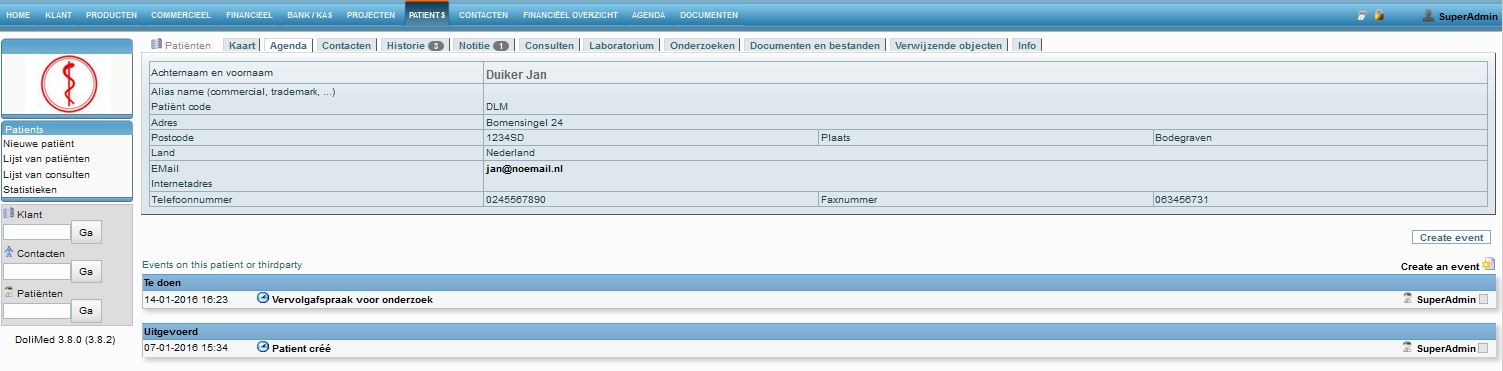Open the Patient créé event

tap(301, 349)
